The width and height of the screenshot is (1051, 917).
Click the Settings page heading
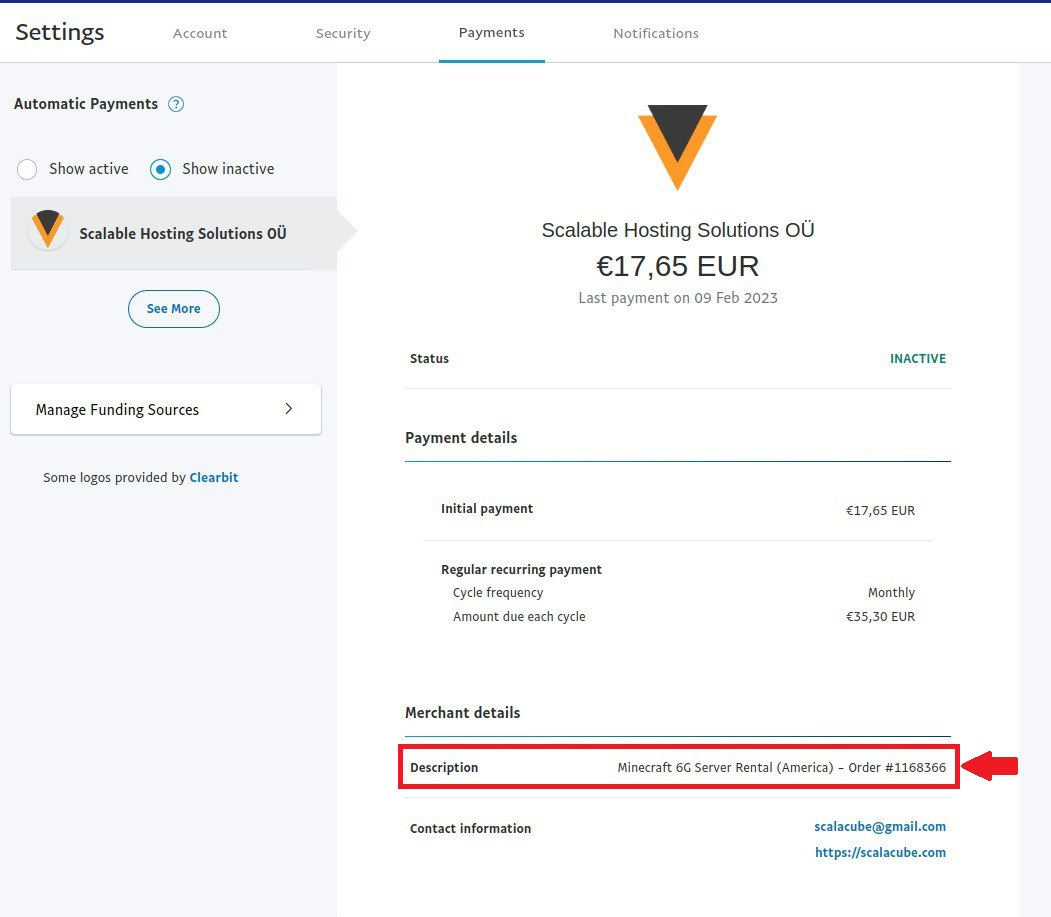[60, 32]
